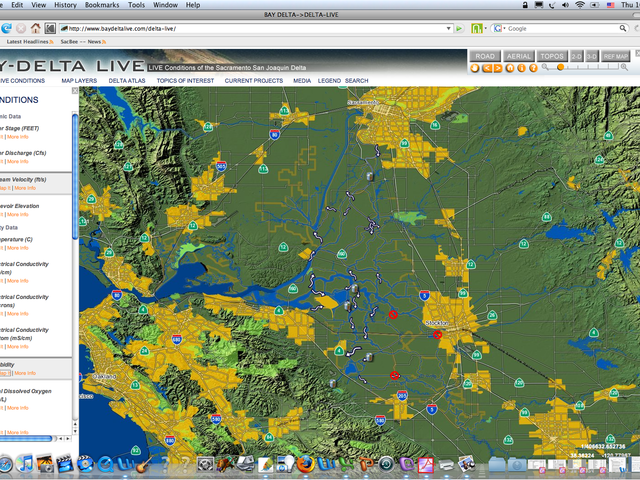Open the DELTA ATLAS menu
This screenshot has height=480, width=640.
(127, 81)
